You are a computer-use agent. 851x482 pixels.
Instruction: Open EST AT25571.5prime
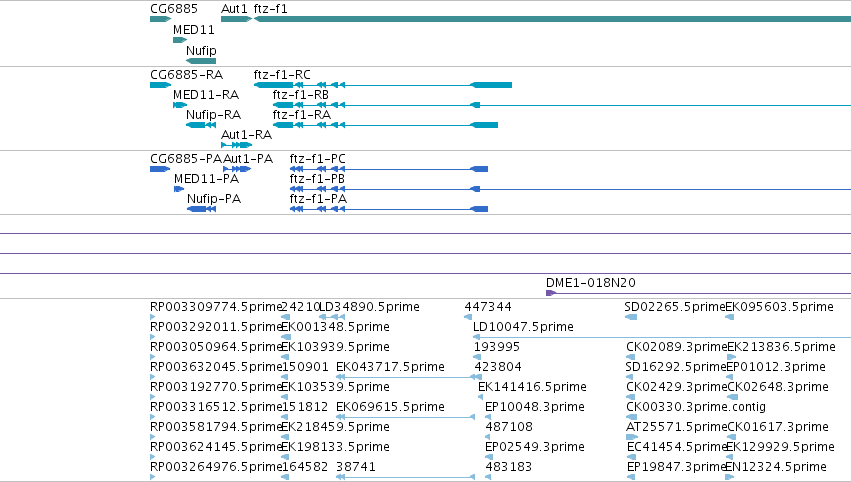[676, 427]
